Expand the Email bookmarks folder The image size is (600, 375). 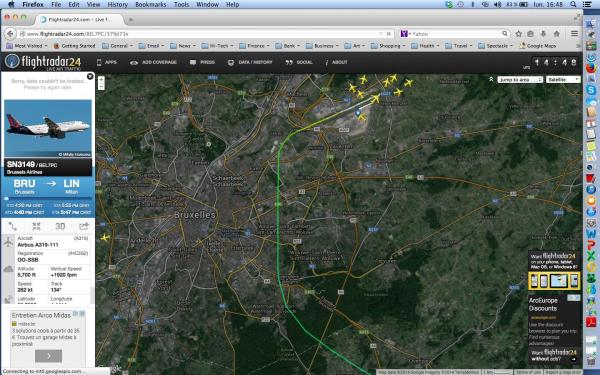[x=152, y=46]
